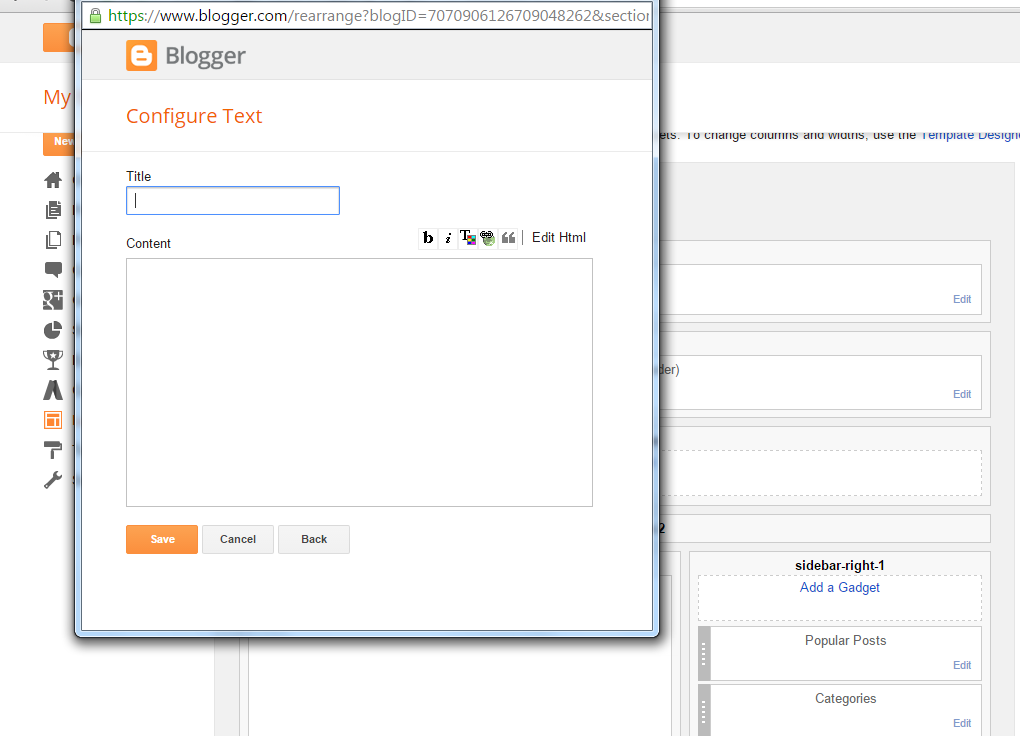Screen dimensions: 1020x736
Task: Click the Blogger logo in popup header
Action: (186, 56)
